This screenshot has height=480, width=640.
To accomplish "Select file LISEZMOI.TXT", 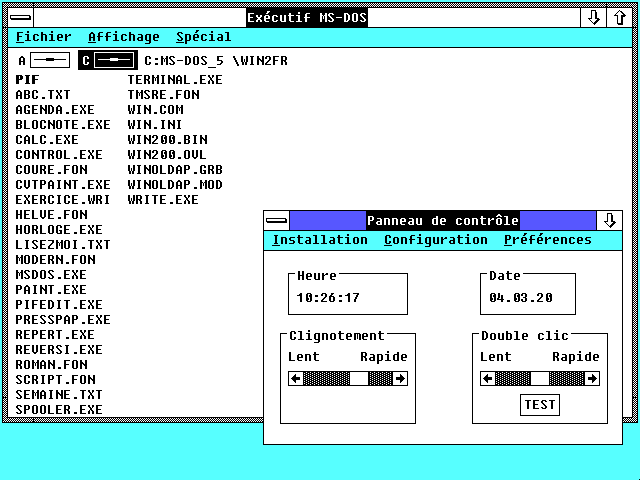I will 63,244.
